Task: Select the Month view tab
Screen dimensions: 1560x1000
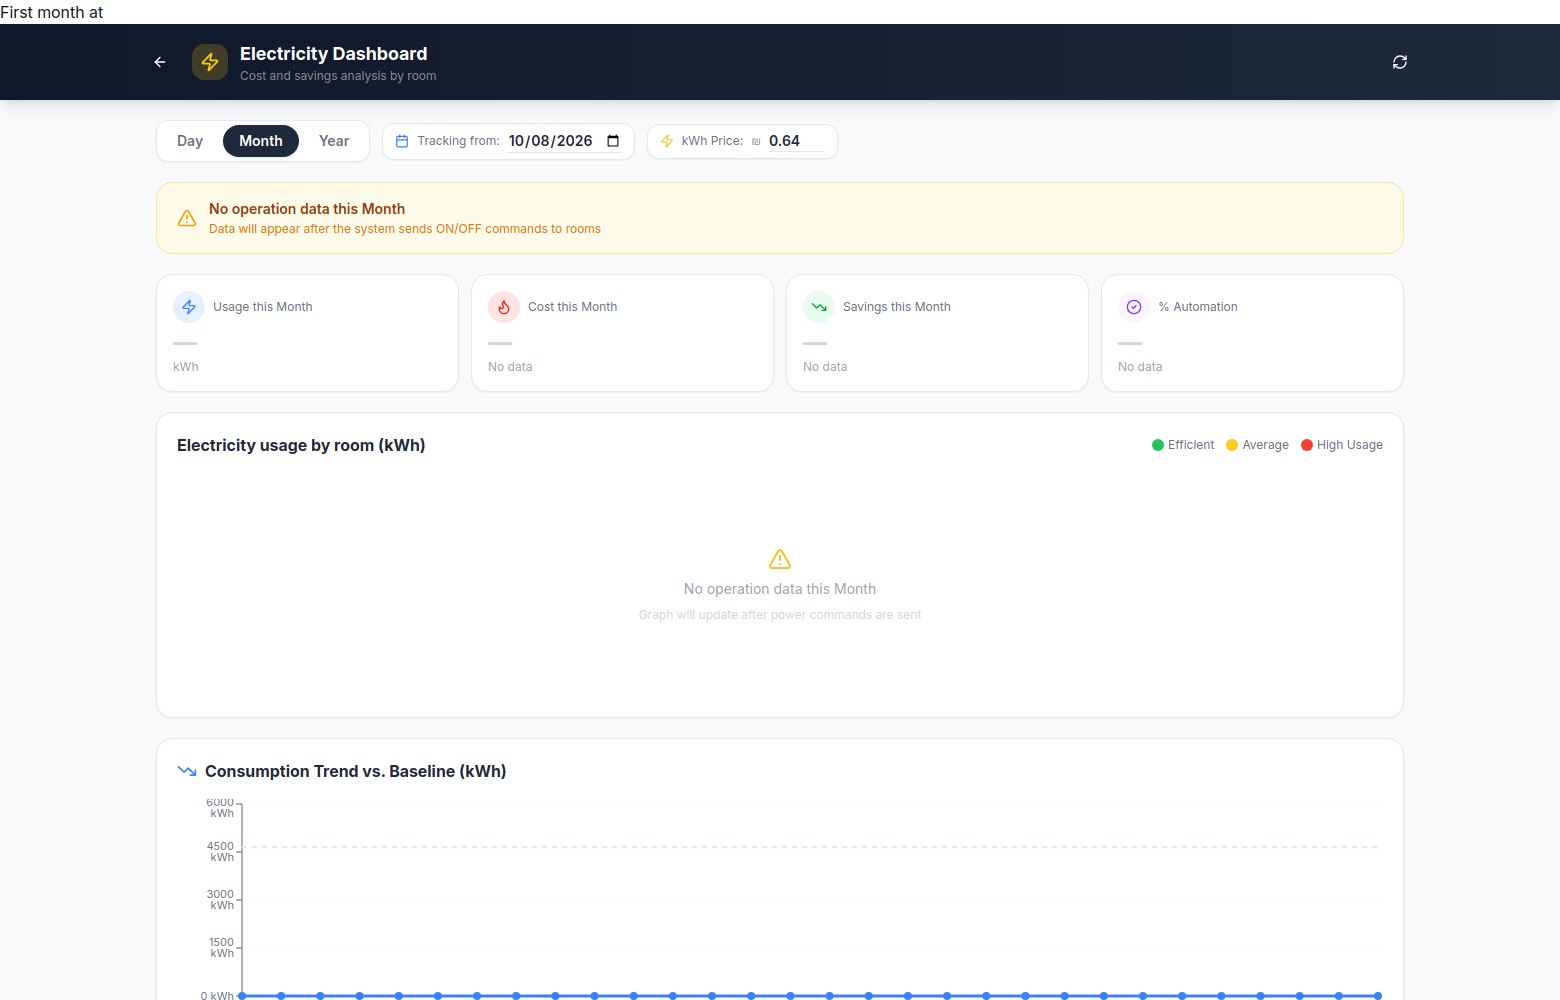Action: 261,141
